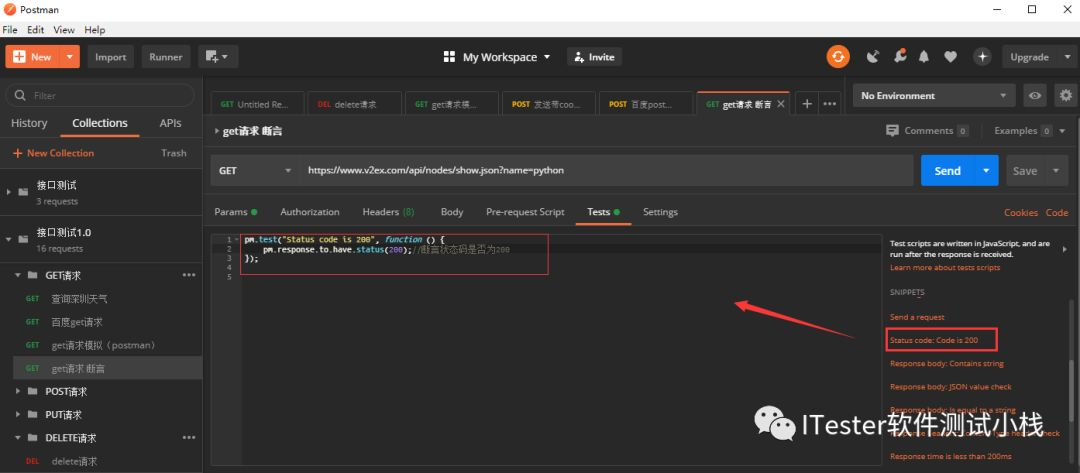Image resolution: width=1080 pixels, height=473 pixels.
Task: Click the Cookies link
Action: tap(1021, 212)
